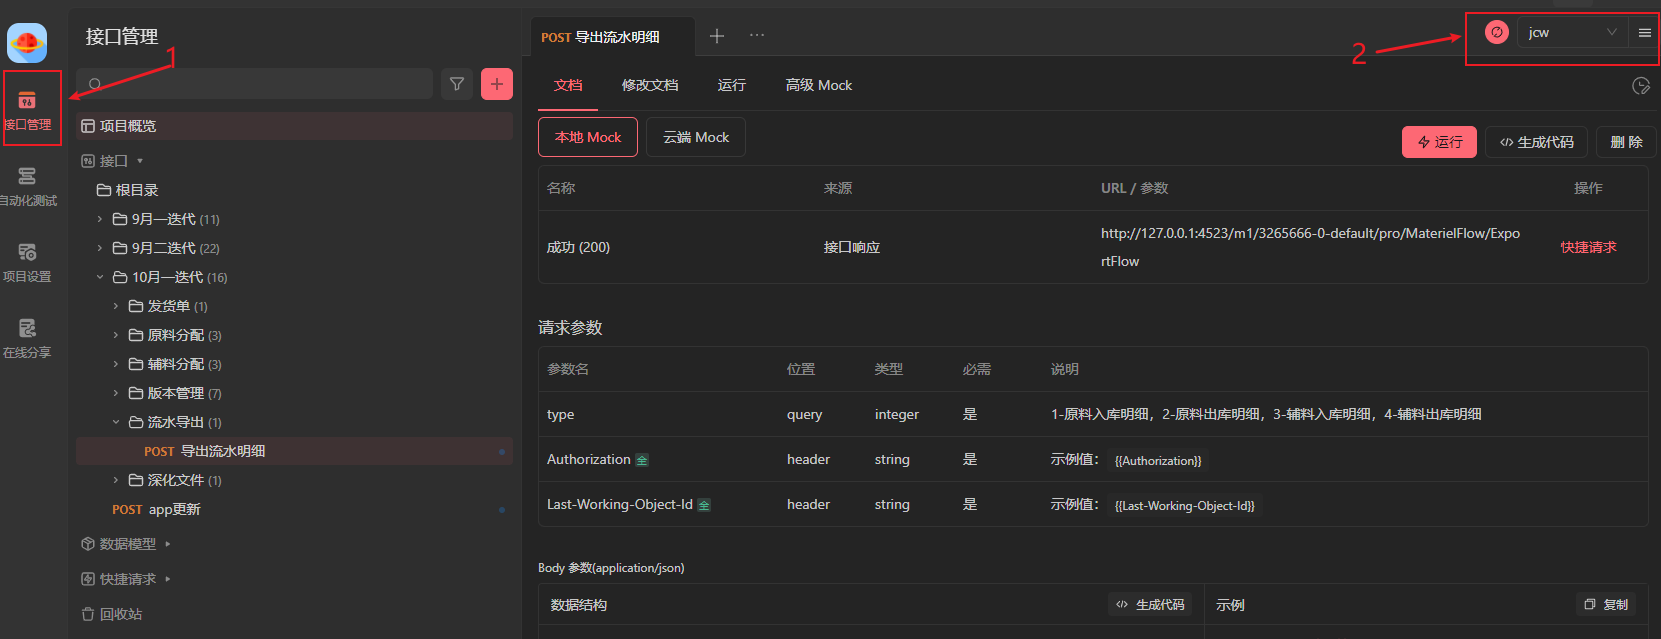The image size is (1661, 639).
Task: Click the Last-Working-Object-Id global badge icon
Action: pyautogui.click(x=704, y=505)
